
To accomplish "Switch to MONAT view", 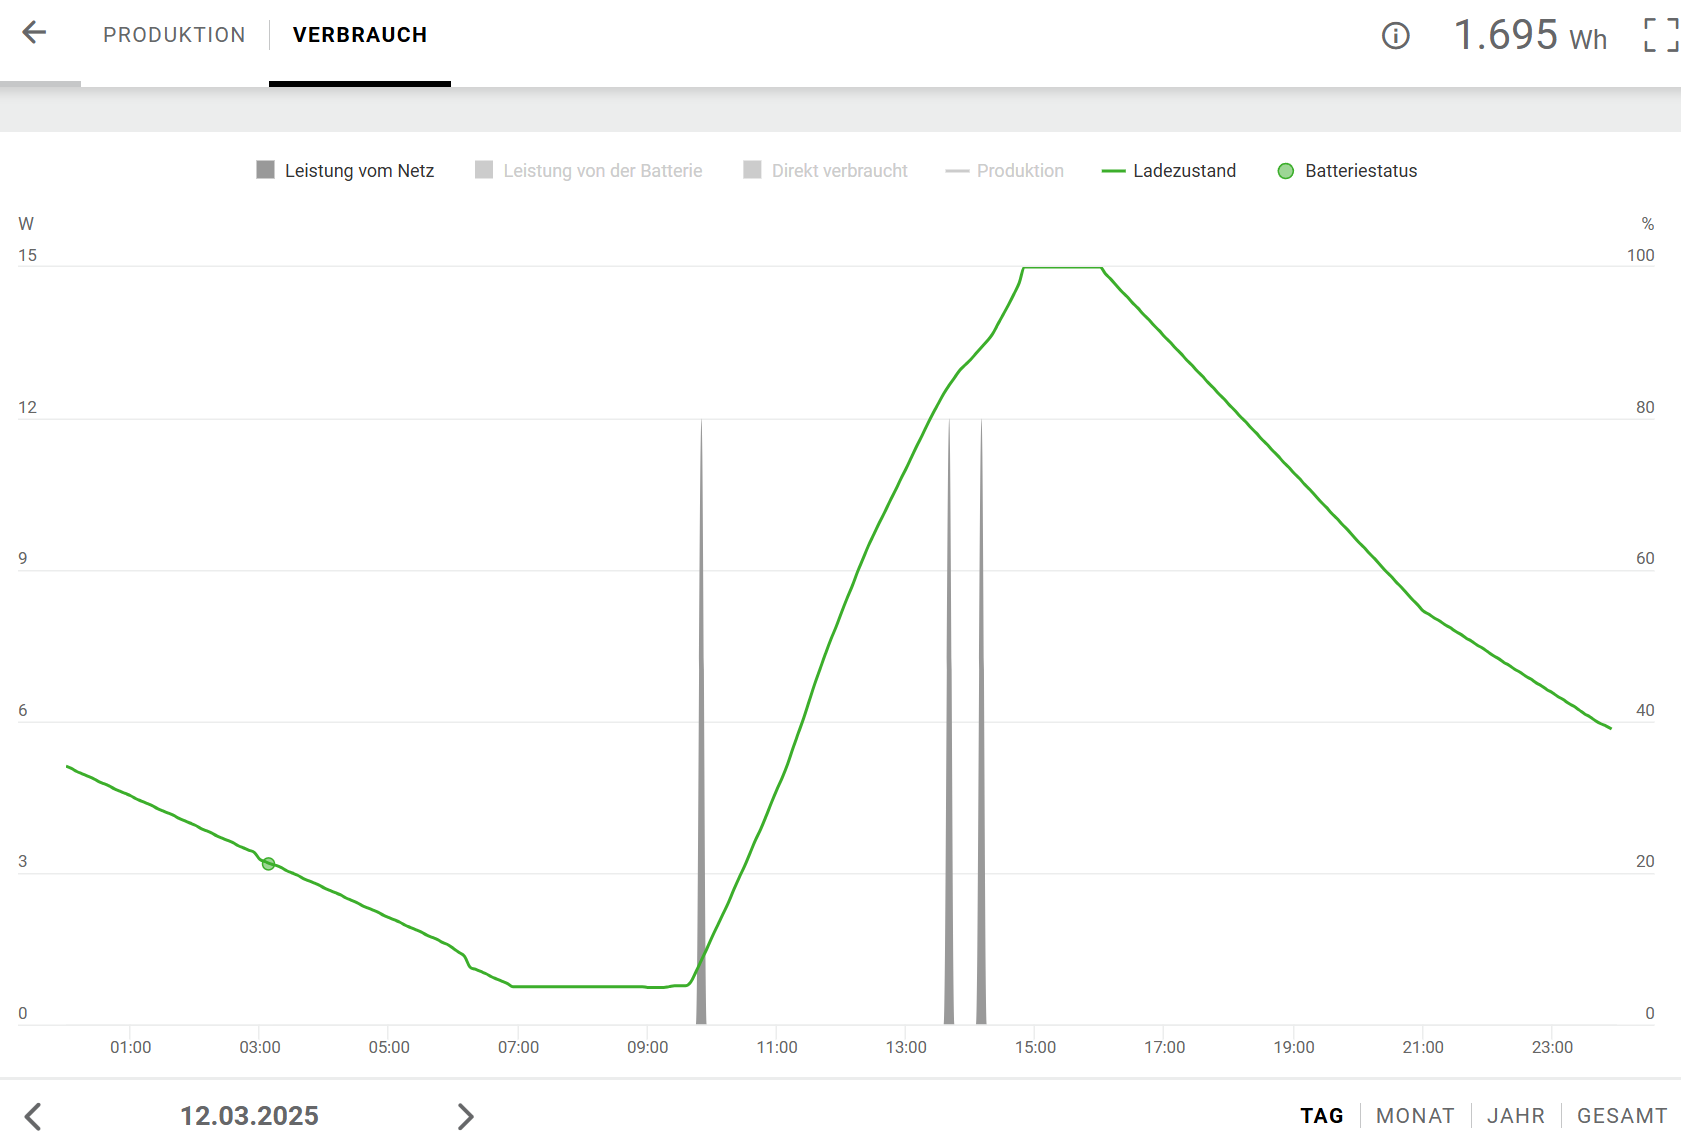I will [1415, 1116].
